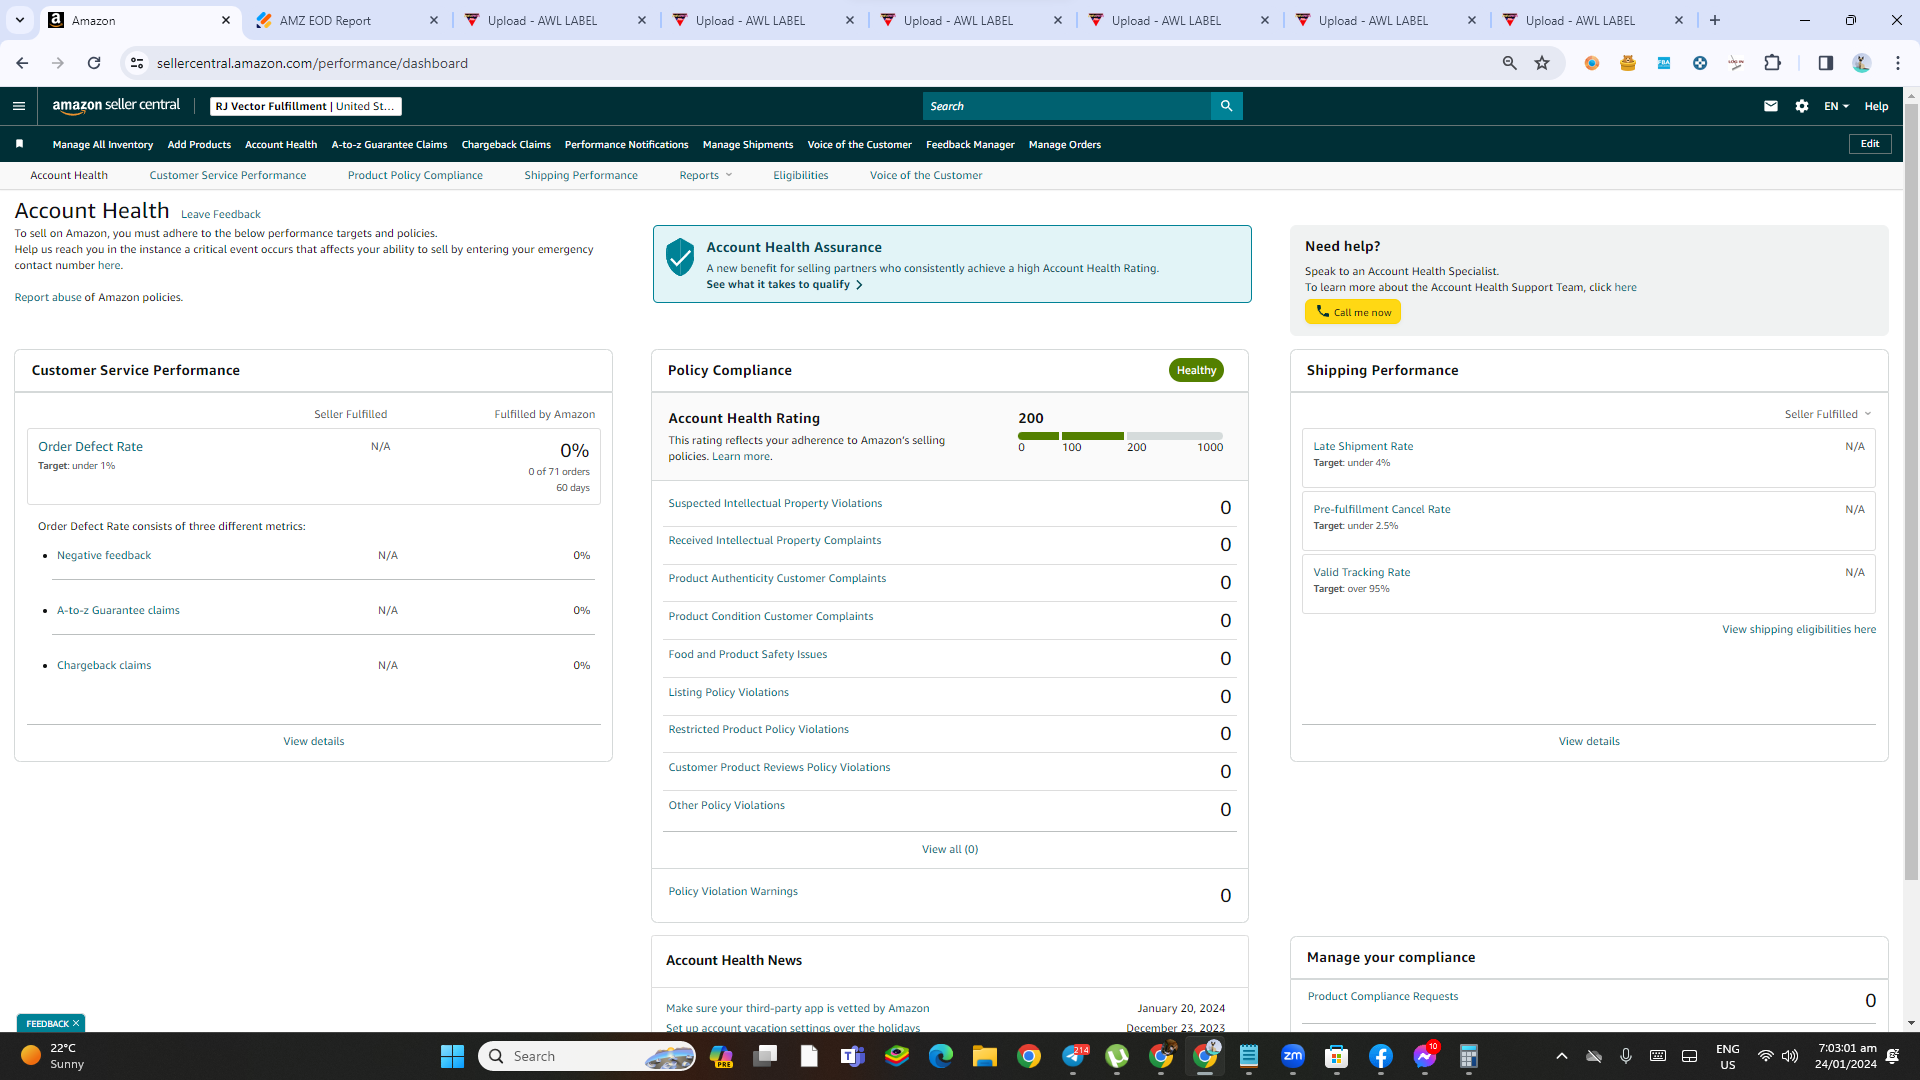The width and height of the screenshot is (1920, 1080).
Task: Click the Windows taskbar Search box
Action: tap(587, 1056)
